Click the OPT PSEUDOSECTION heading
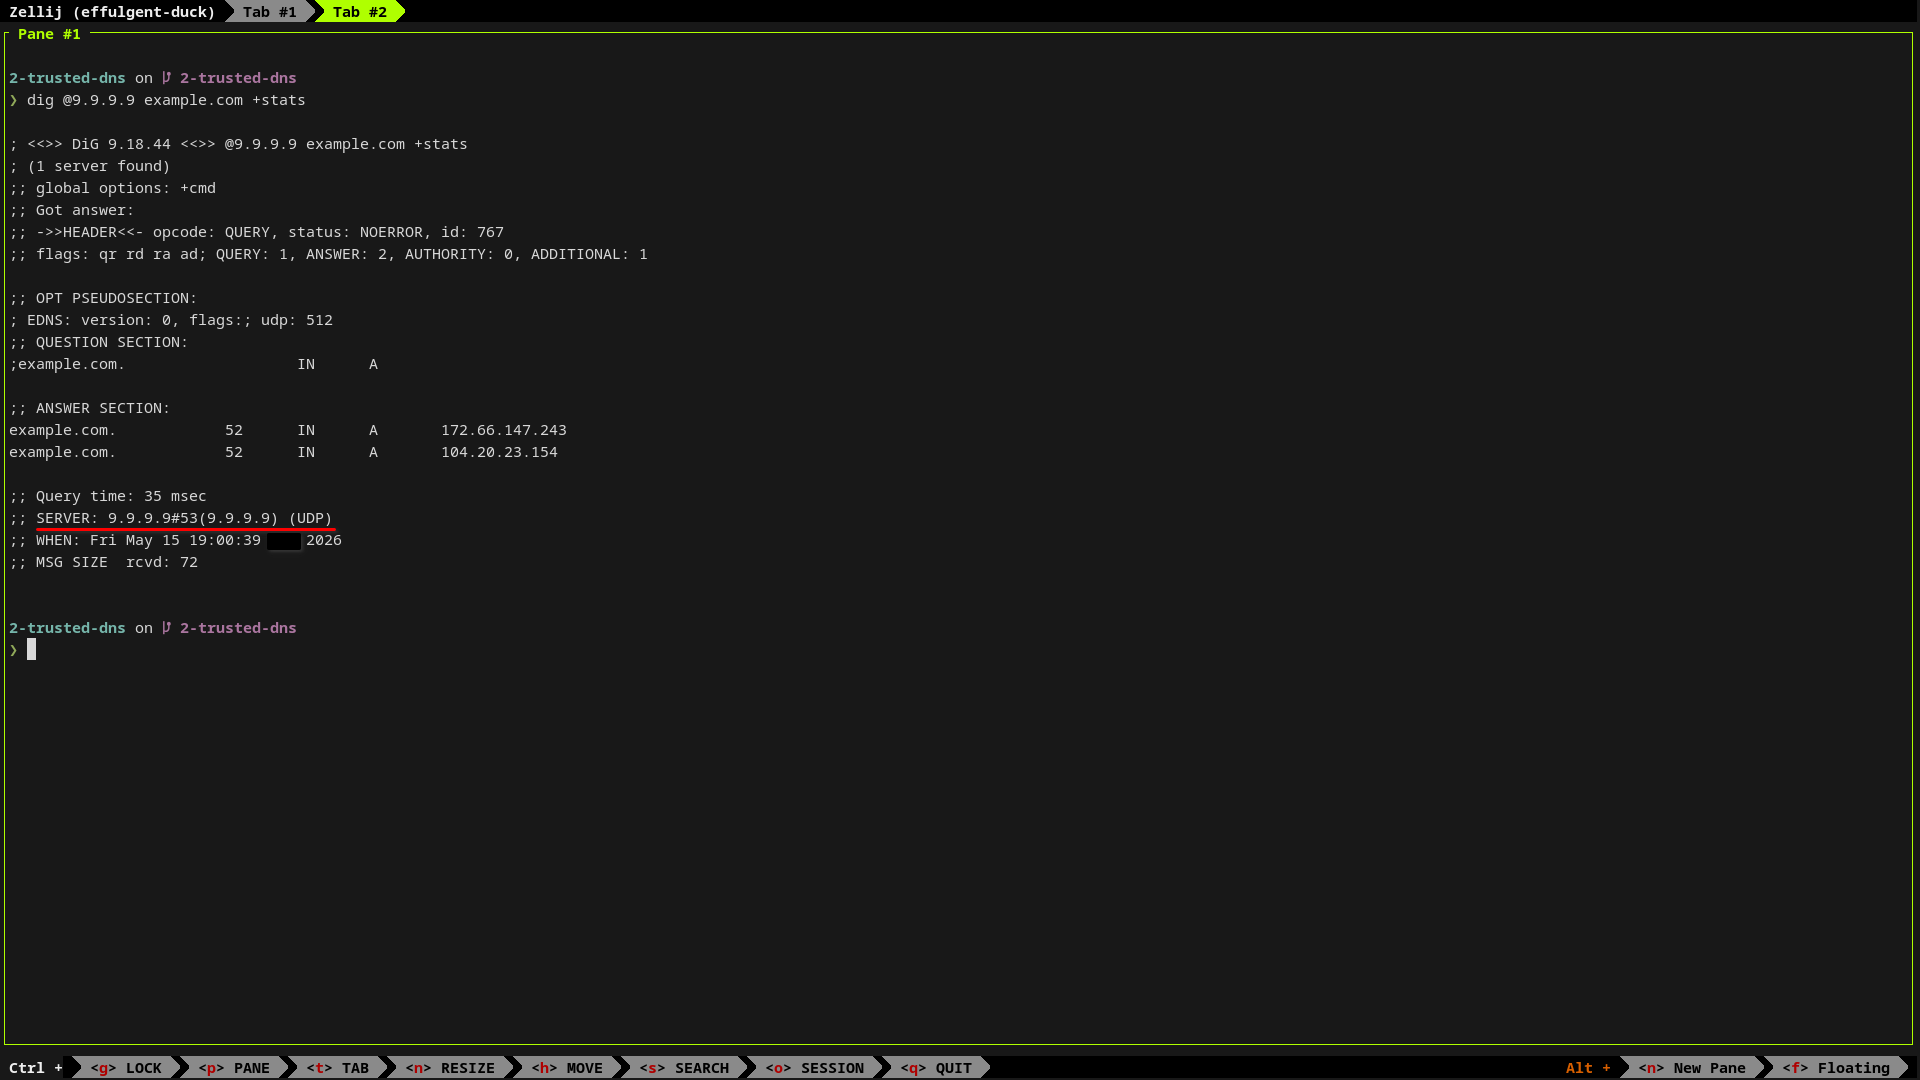 tap(104, 298)
